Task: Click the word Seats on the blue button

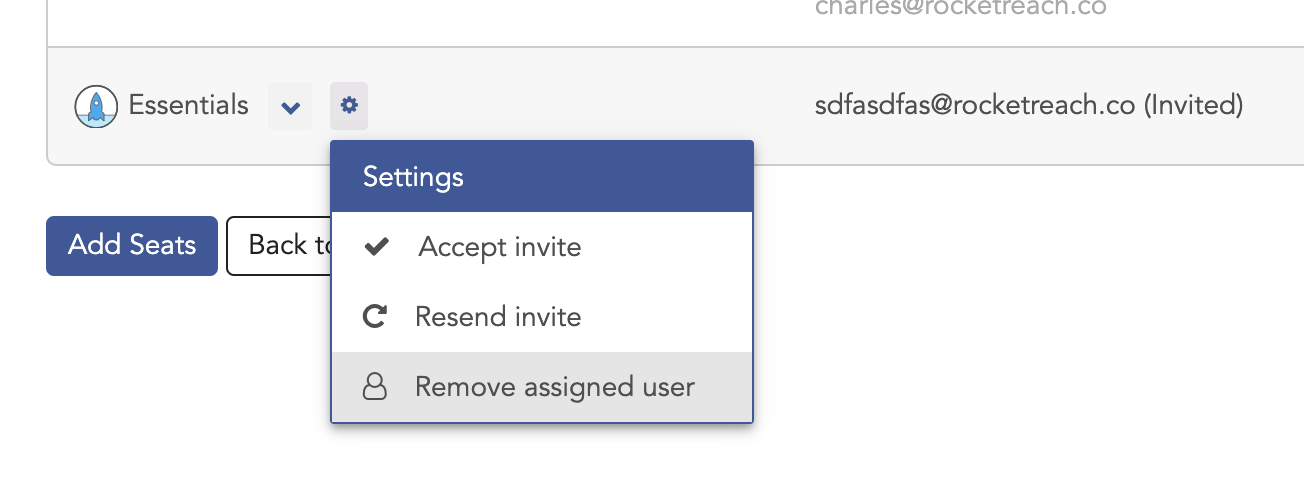Action: [x=164, y=245]
